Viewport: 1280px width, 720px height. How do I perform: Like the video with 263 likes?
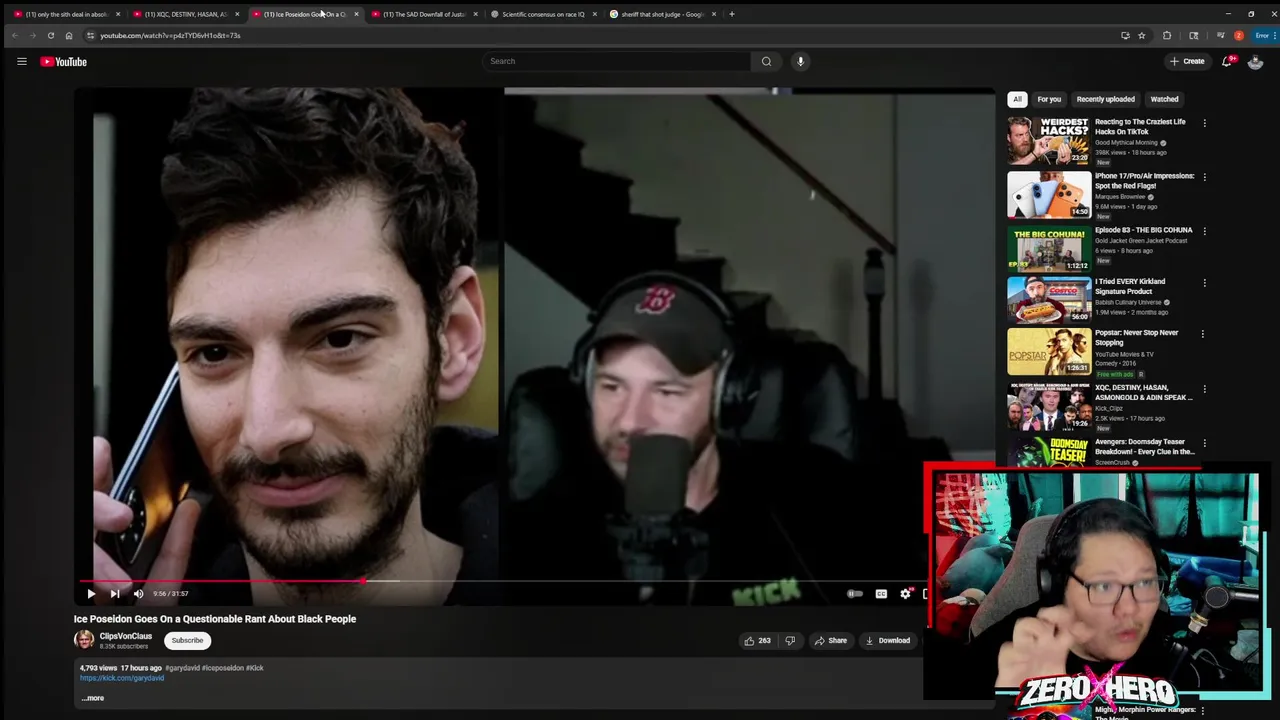click(757, 641)
